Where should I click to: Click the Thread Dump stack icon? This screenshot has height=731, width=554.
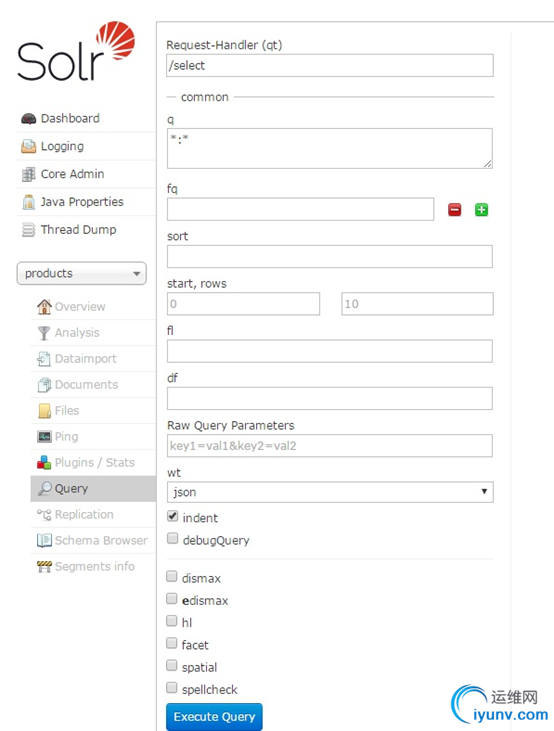[28, 230]
